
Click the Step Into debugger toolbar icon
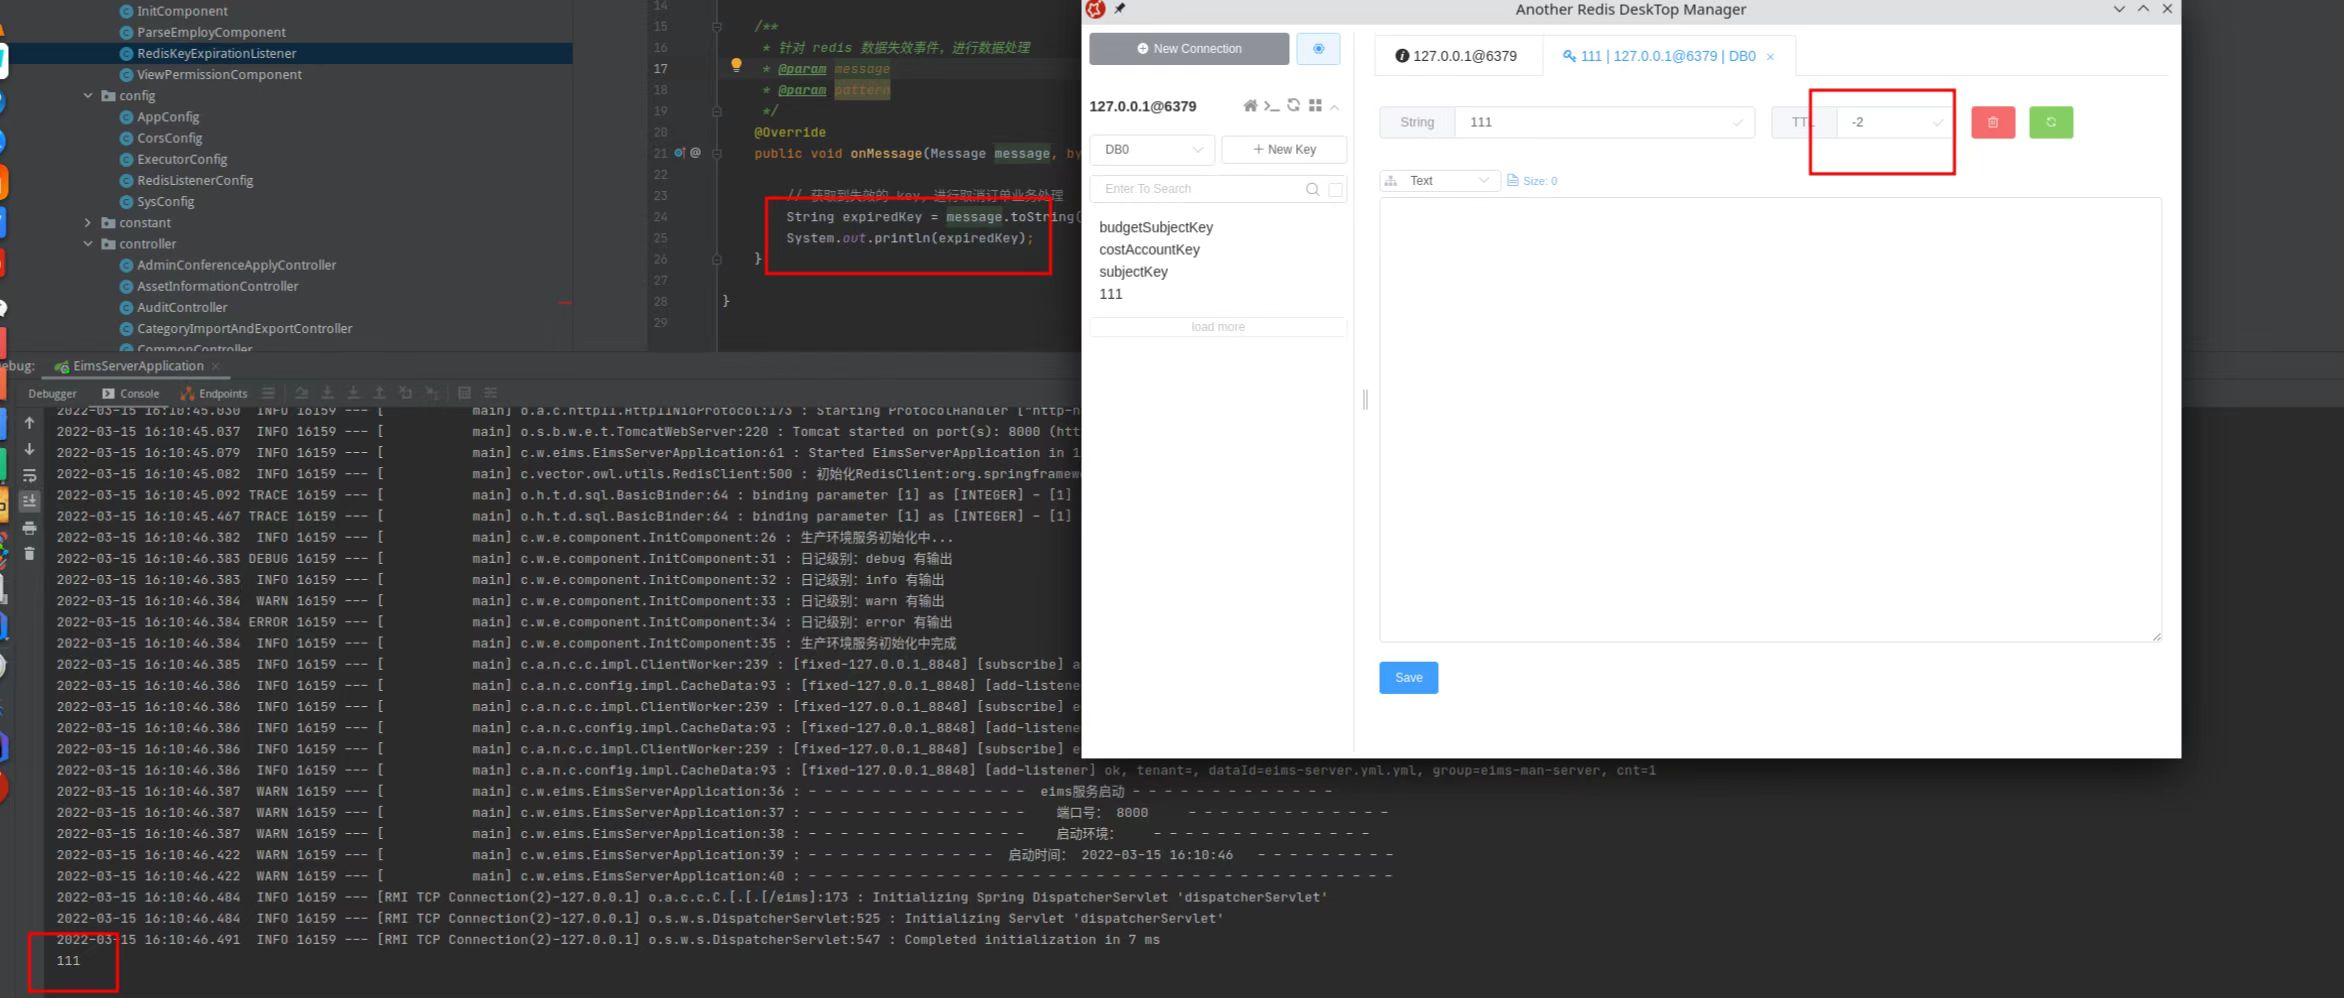[x=326, y=393]
